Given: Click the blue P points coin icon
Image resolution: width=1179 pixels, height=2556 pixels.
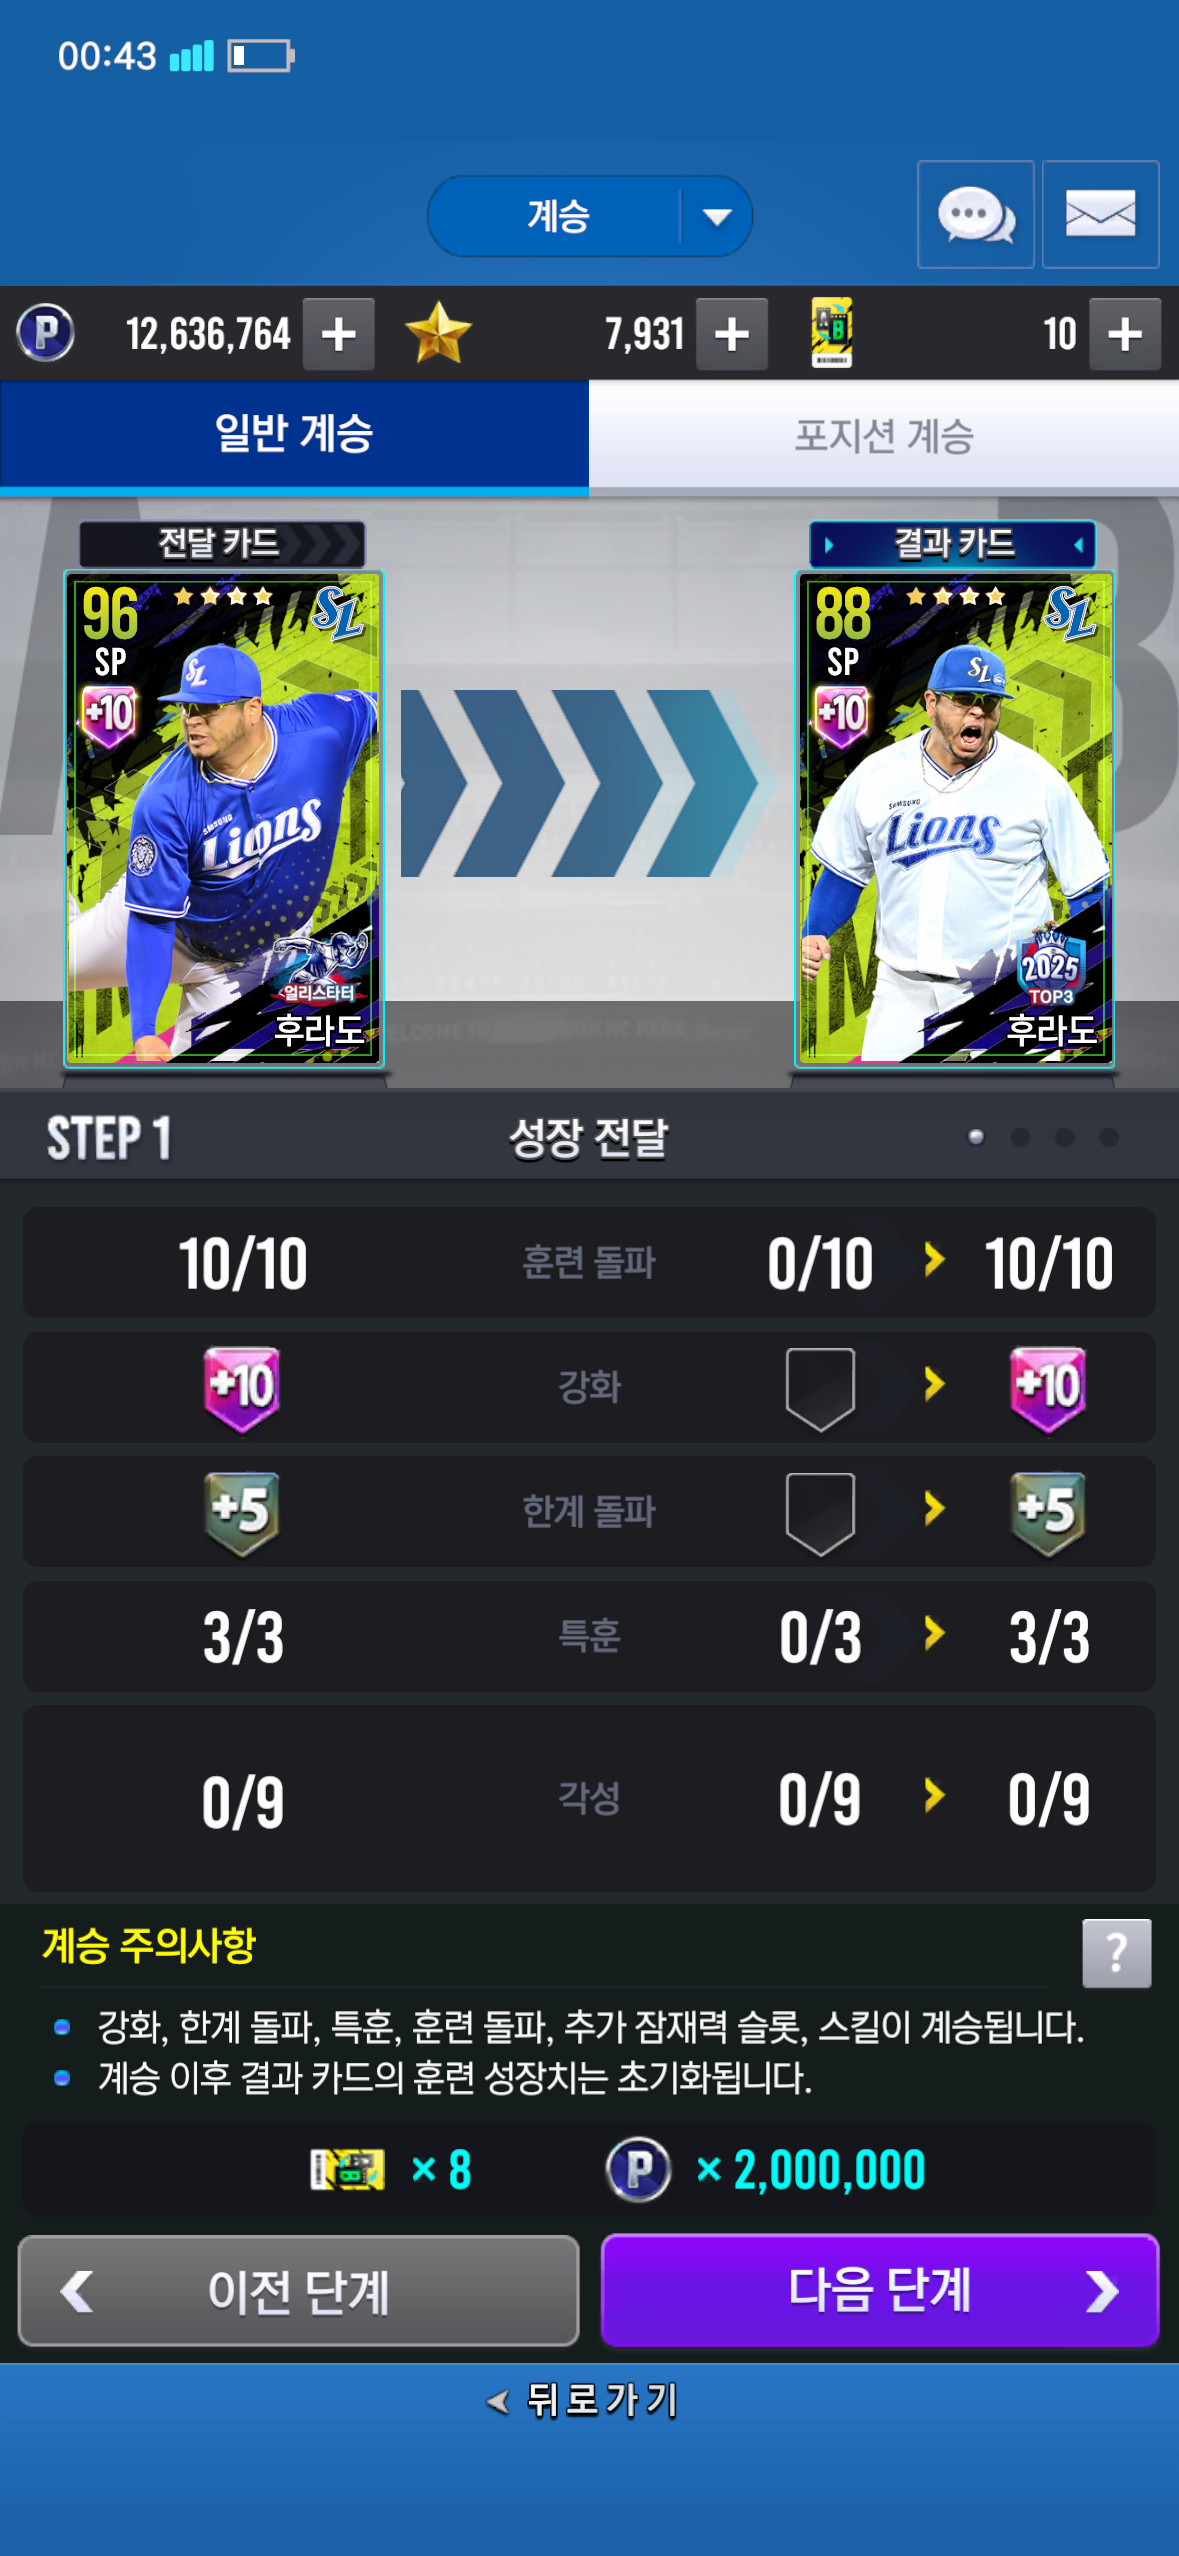Looking at the screenshot, I should click(46, 333).
